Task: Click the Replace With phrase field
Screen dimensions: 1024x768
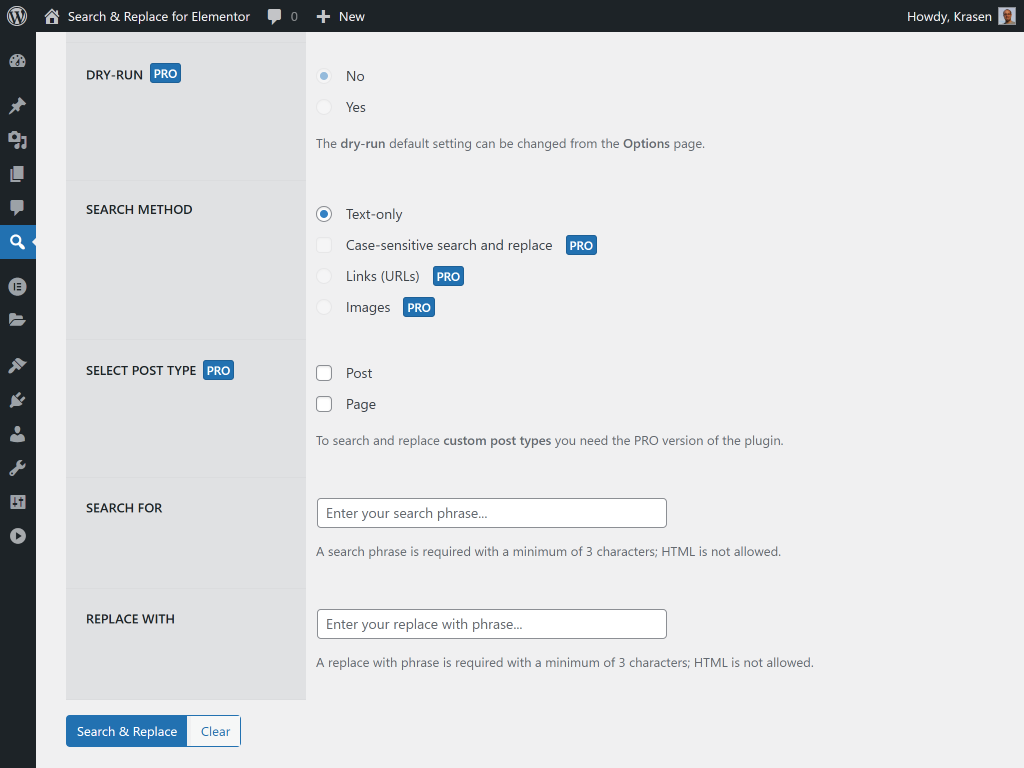Action: (x=492, y=624)
